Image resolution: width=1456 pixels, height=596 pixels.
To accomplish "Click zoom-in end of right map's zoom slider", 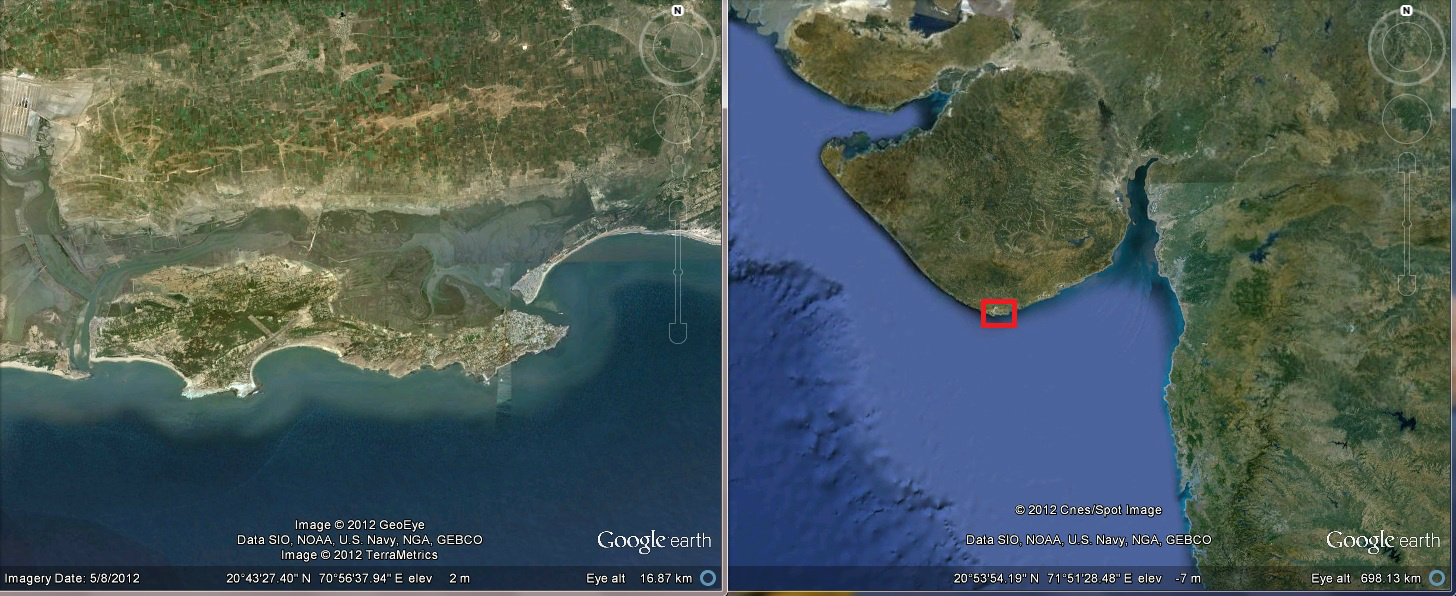I will tap(1407, 162).
